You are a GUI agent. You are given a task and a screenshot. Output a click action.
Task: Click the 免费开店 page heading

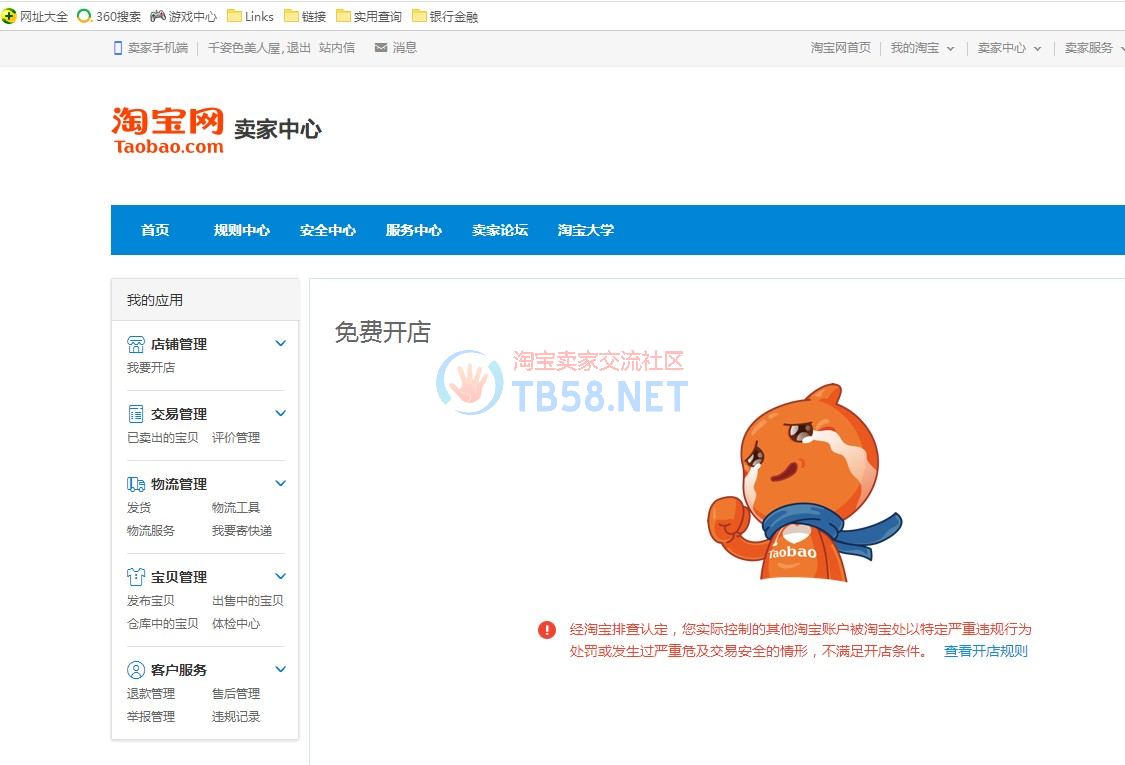click(x=382, y=332)
